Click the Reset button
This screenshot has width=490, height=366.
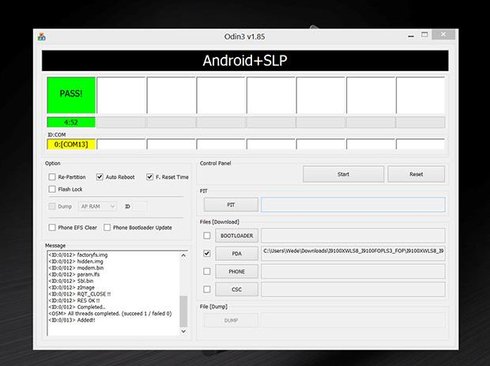(x=416, y=174)
